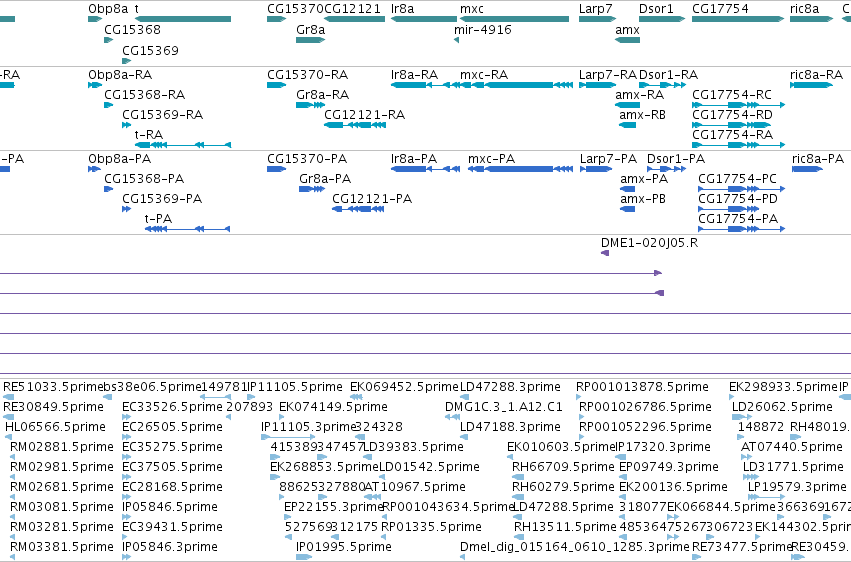Screen dimensions: 851x562
Task: Click the CG17754-PC CDS model
Action: (741, 189)
